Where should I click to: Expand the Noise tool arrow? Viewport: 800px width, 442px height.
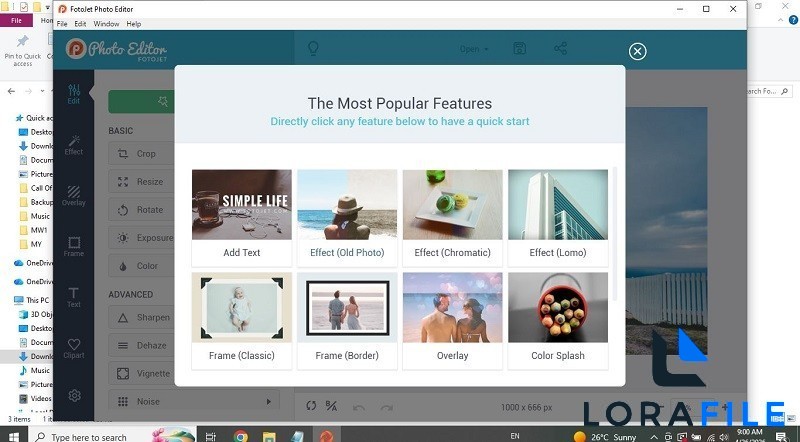pos(268,402)
